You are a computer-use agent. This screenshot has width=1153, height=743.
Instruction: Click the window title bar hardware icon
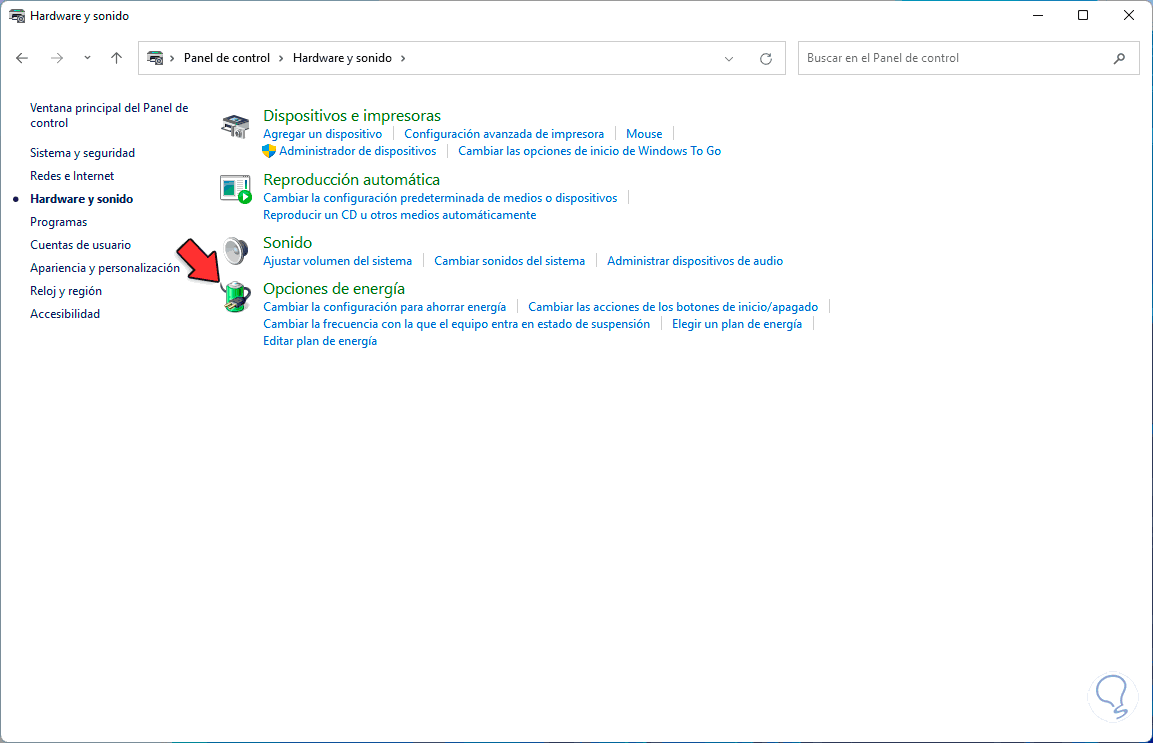(x=17, y=15)
